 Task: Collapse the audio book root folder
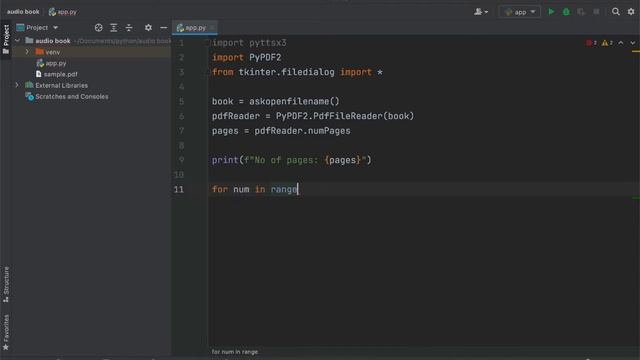click(x=17, y=40)
